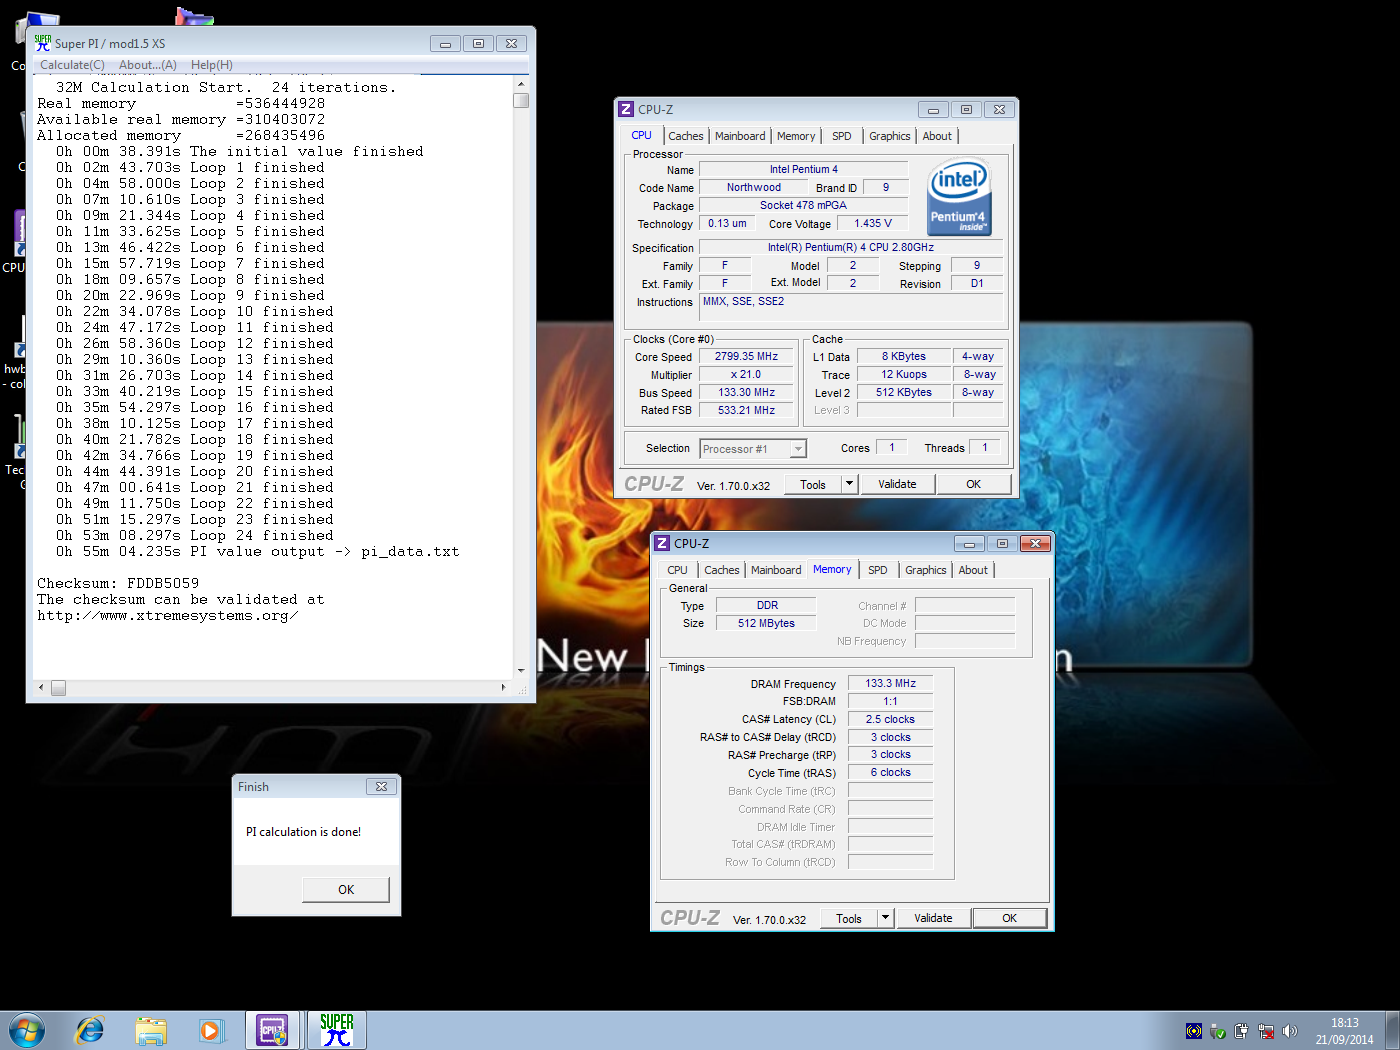Open the Processor #1 selection combo box

753,449
